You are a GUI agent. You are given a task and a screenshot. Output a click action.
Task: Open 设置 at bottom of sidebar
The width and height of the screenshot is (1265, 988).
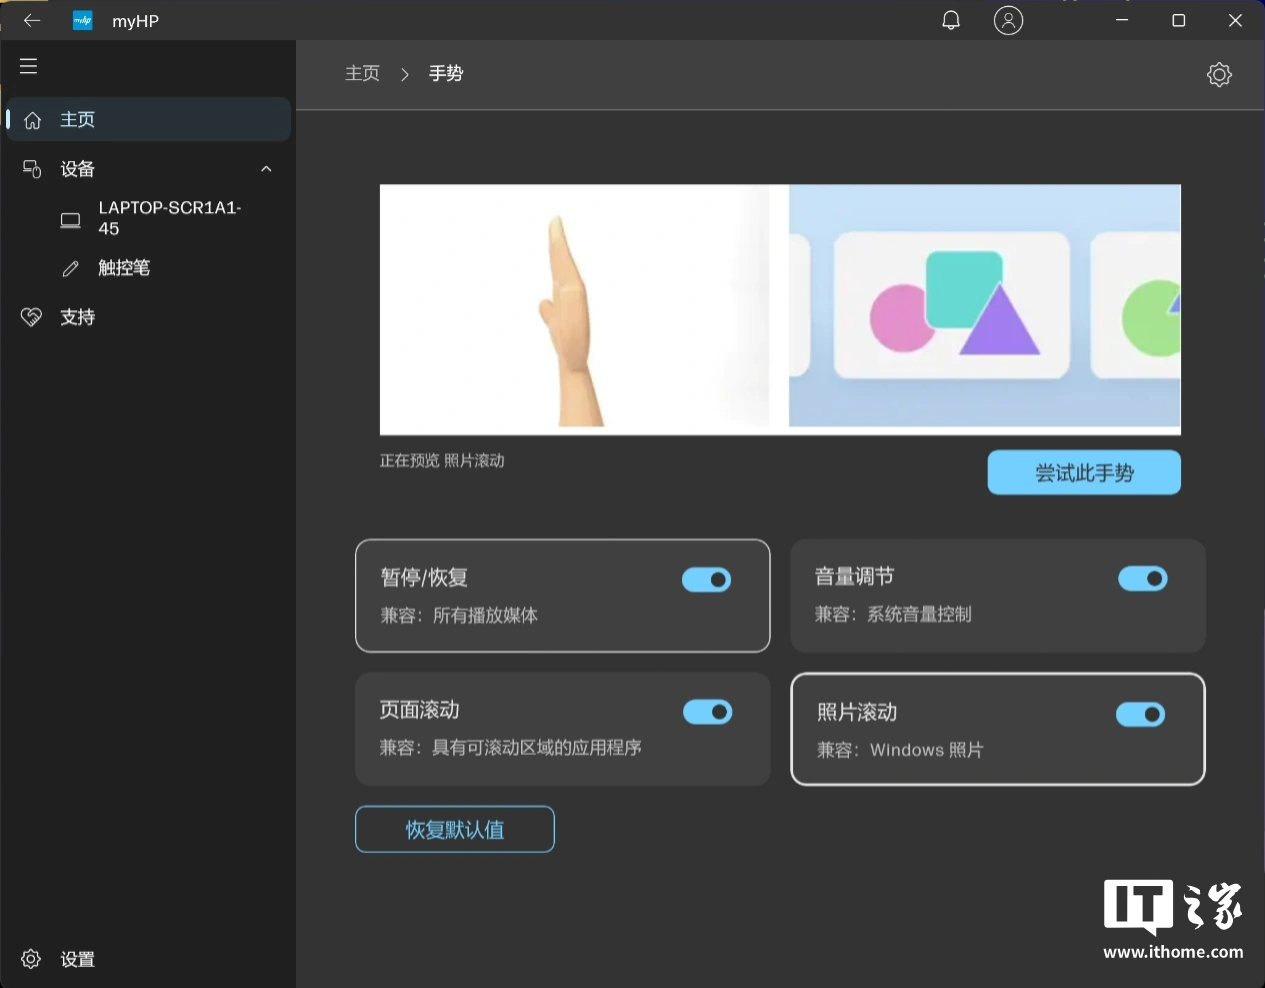tap(77, 959)
